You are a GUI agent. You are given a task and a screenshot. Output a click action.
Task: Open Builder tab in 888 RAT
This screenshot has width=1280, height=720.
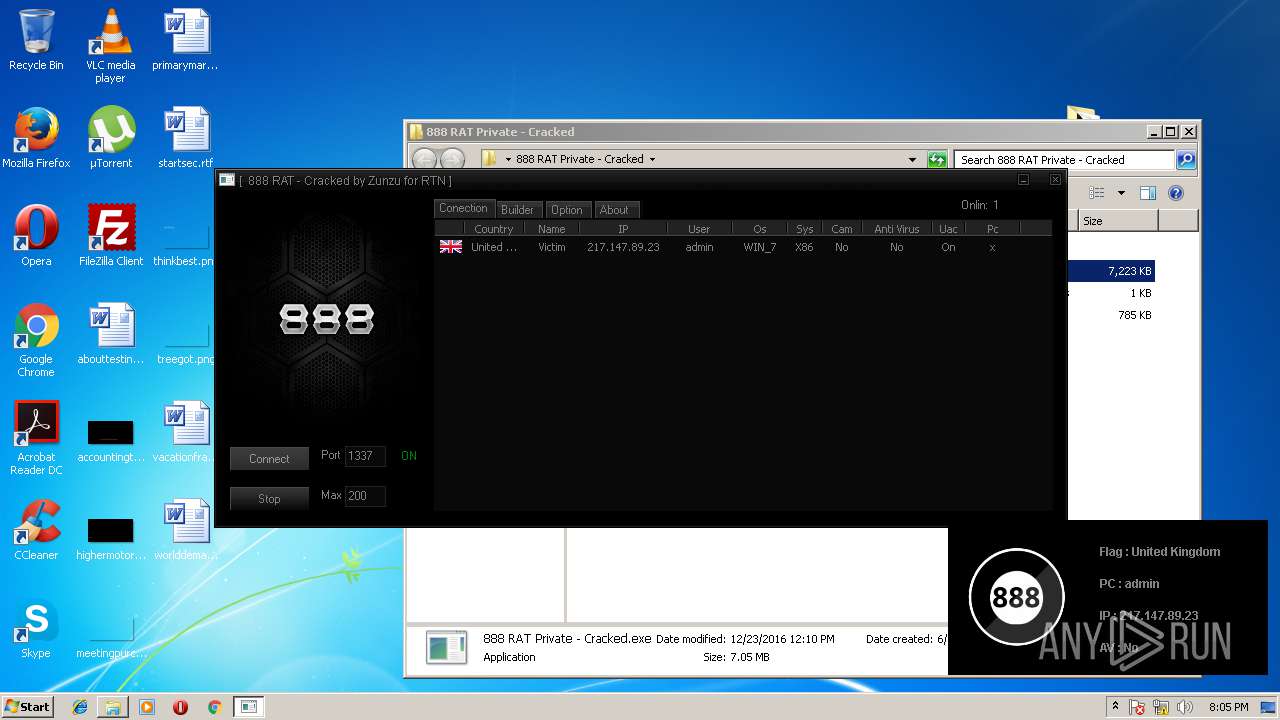[517, 209]
